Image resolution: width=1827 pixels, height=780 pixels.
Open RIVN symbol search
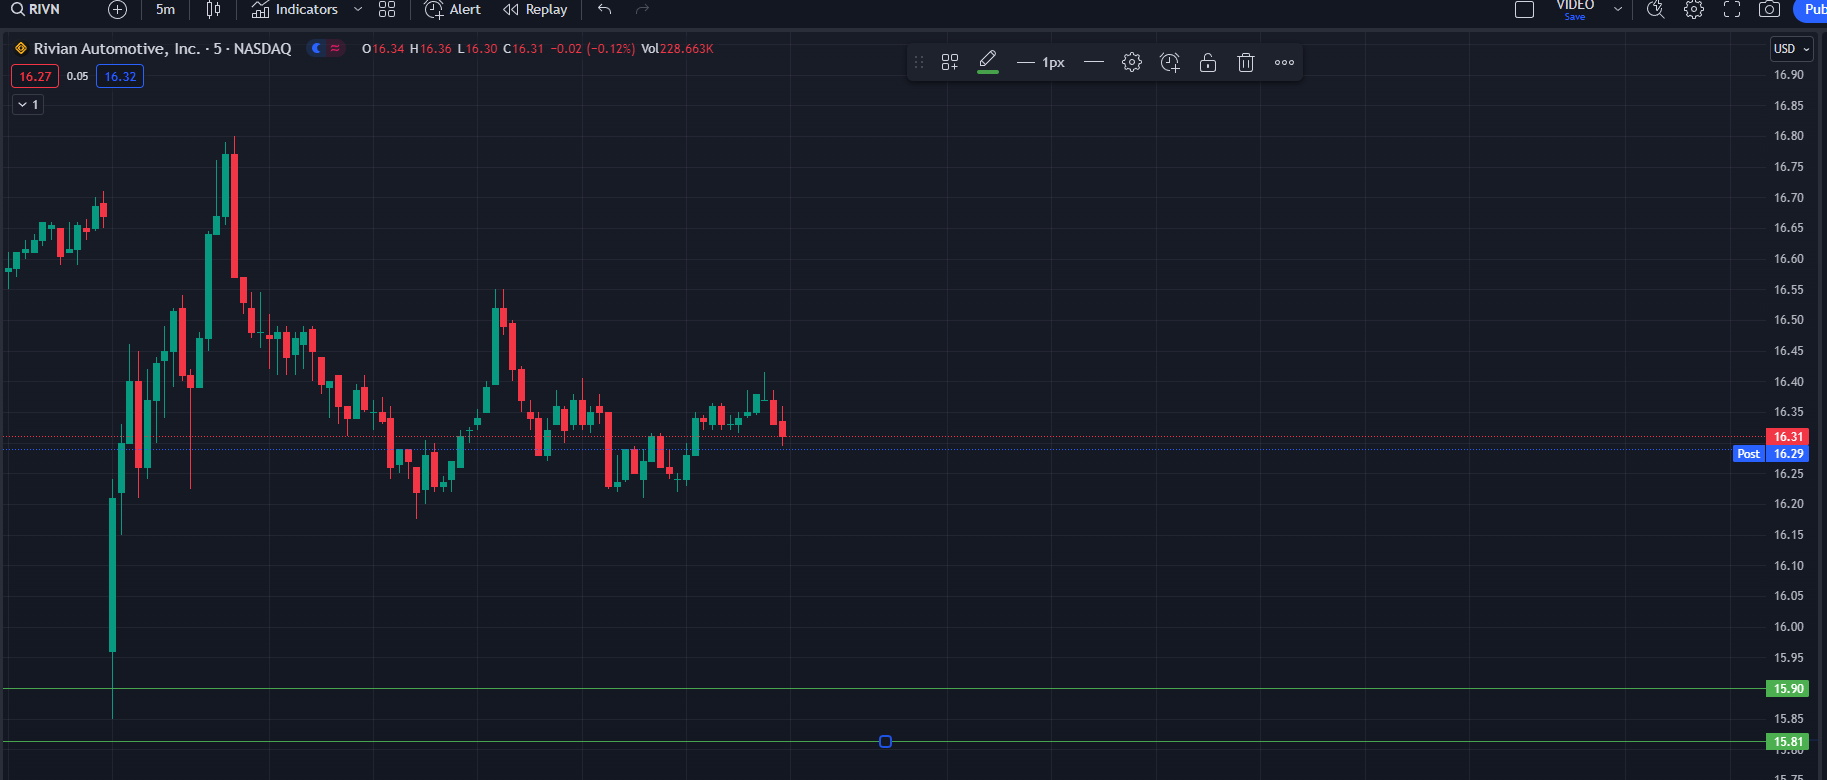36,9
